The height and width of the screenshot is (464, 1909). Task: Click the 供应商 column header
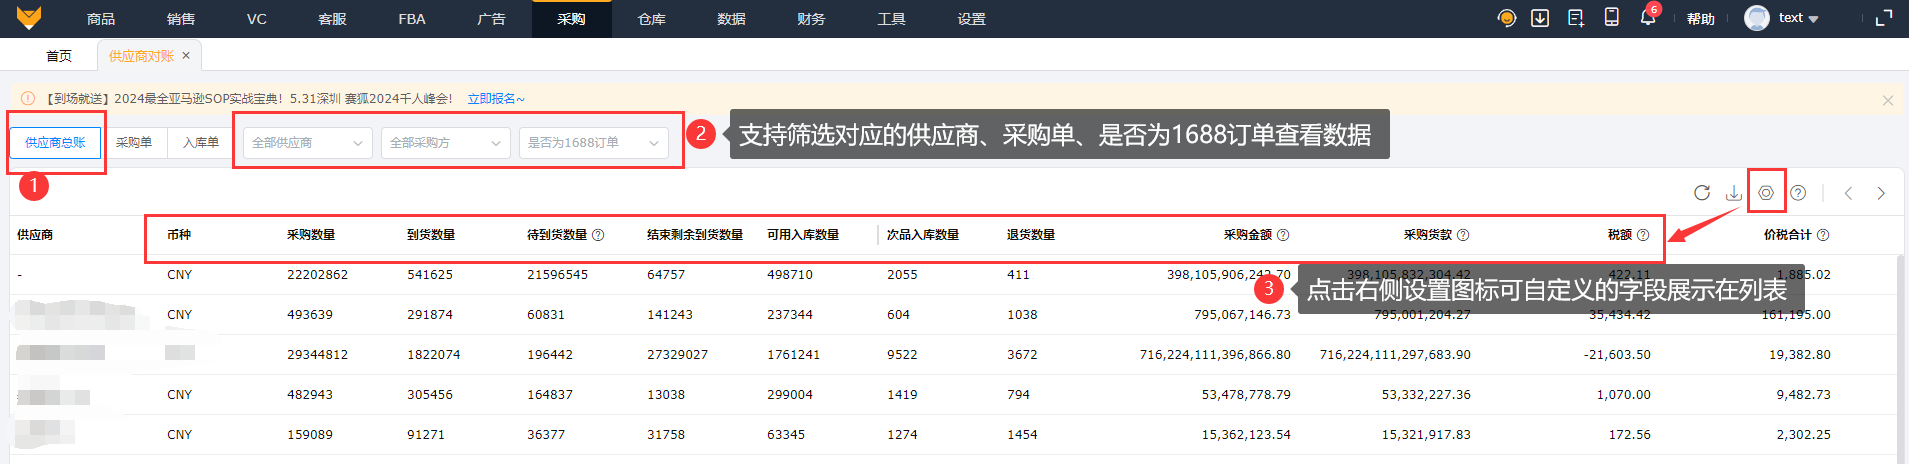35,235
